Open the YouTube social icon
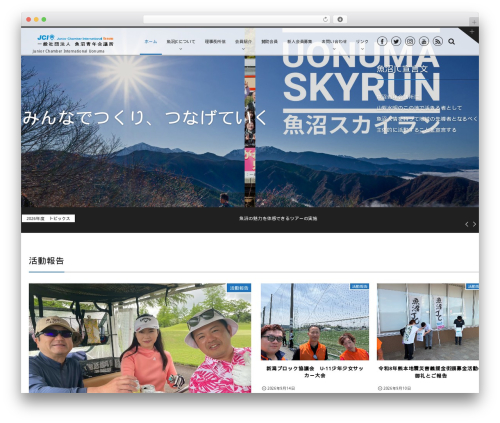This screenshot has width=500, height=423. pos(424,41)
